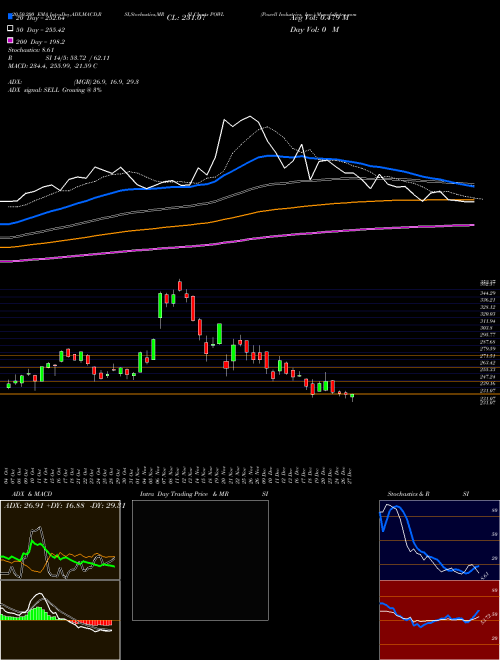Click the 344.29 price axis label
500x660 pixels.
coord(488,293)
